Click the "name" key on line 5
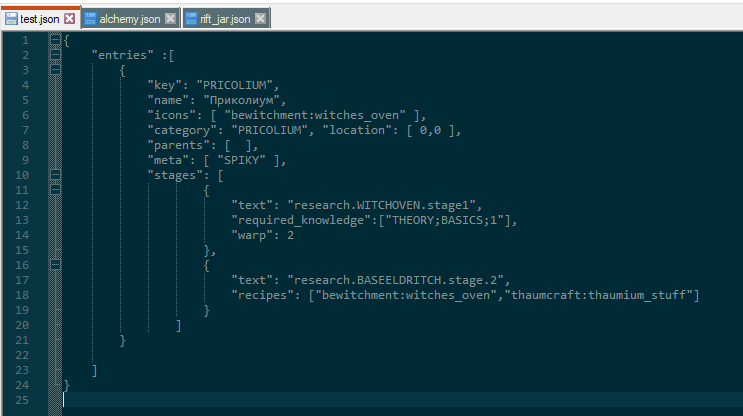743x416 pixels. (x=168, y=100)
